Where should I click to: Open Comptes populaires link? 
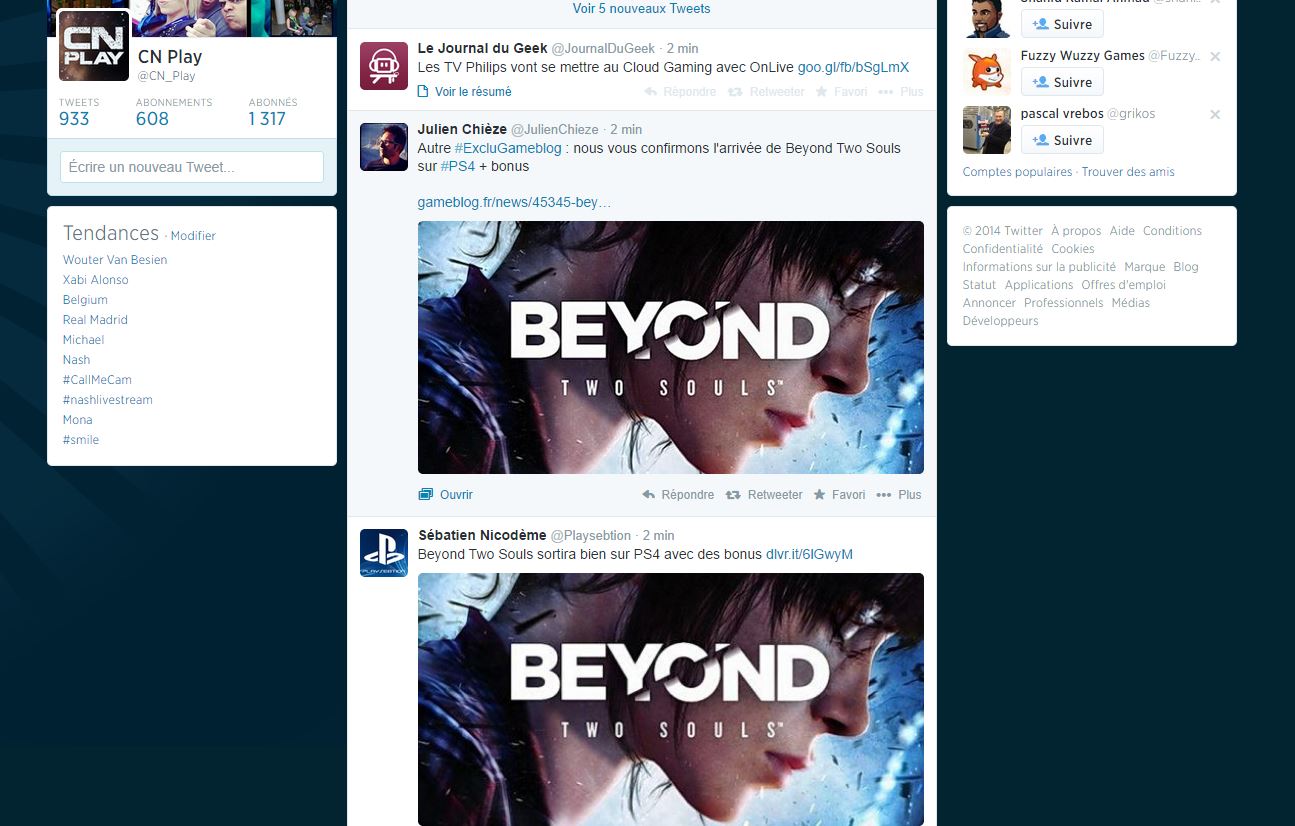[1017, 172]
